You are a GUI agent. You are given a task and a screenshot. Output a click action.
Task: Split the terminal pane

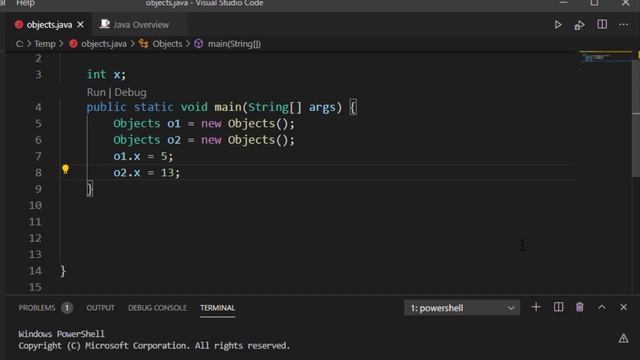click(558, 307)
